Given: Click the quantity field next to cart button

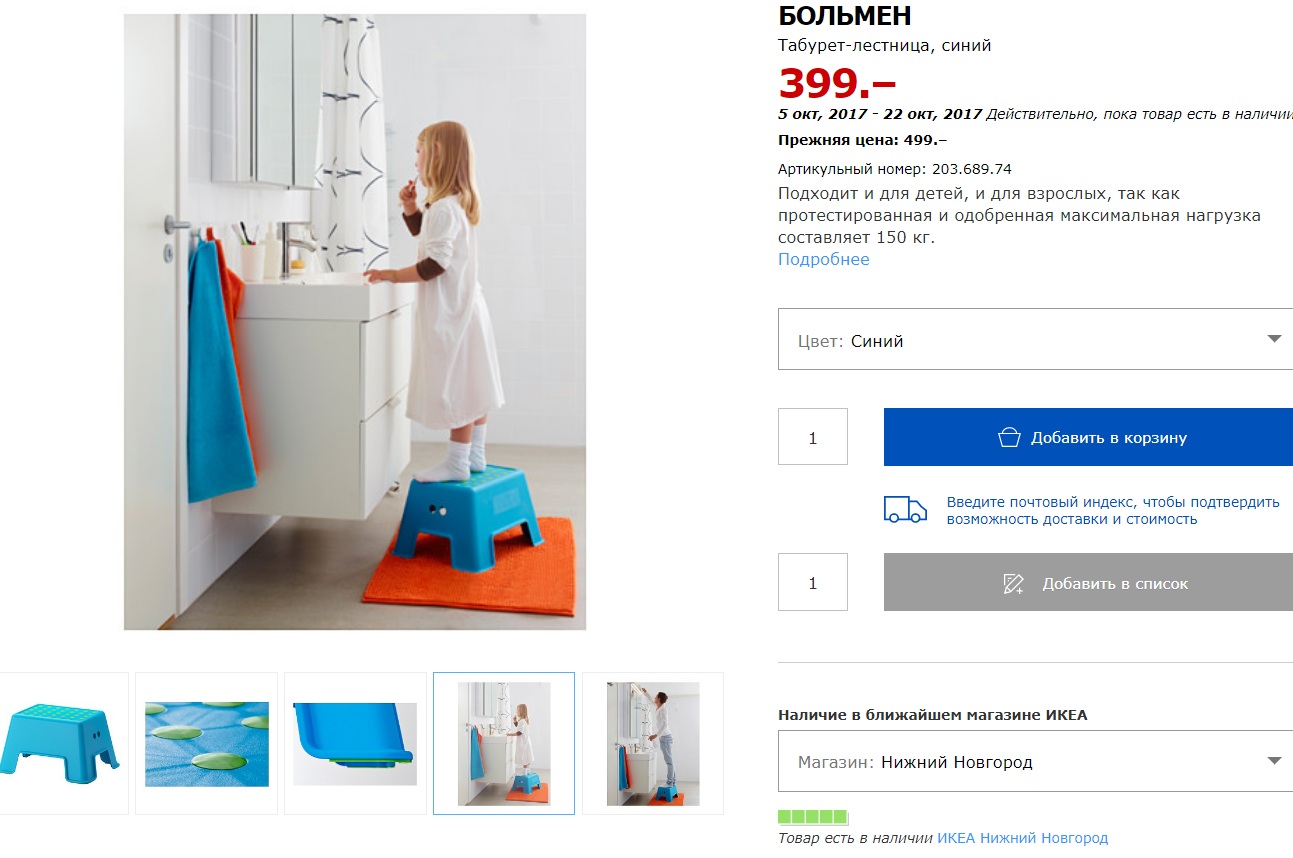Looking at the screenshot, I should pyautogui.click(x=813, y=437).
